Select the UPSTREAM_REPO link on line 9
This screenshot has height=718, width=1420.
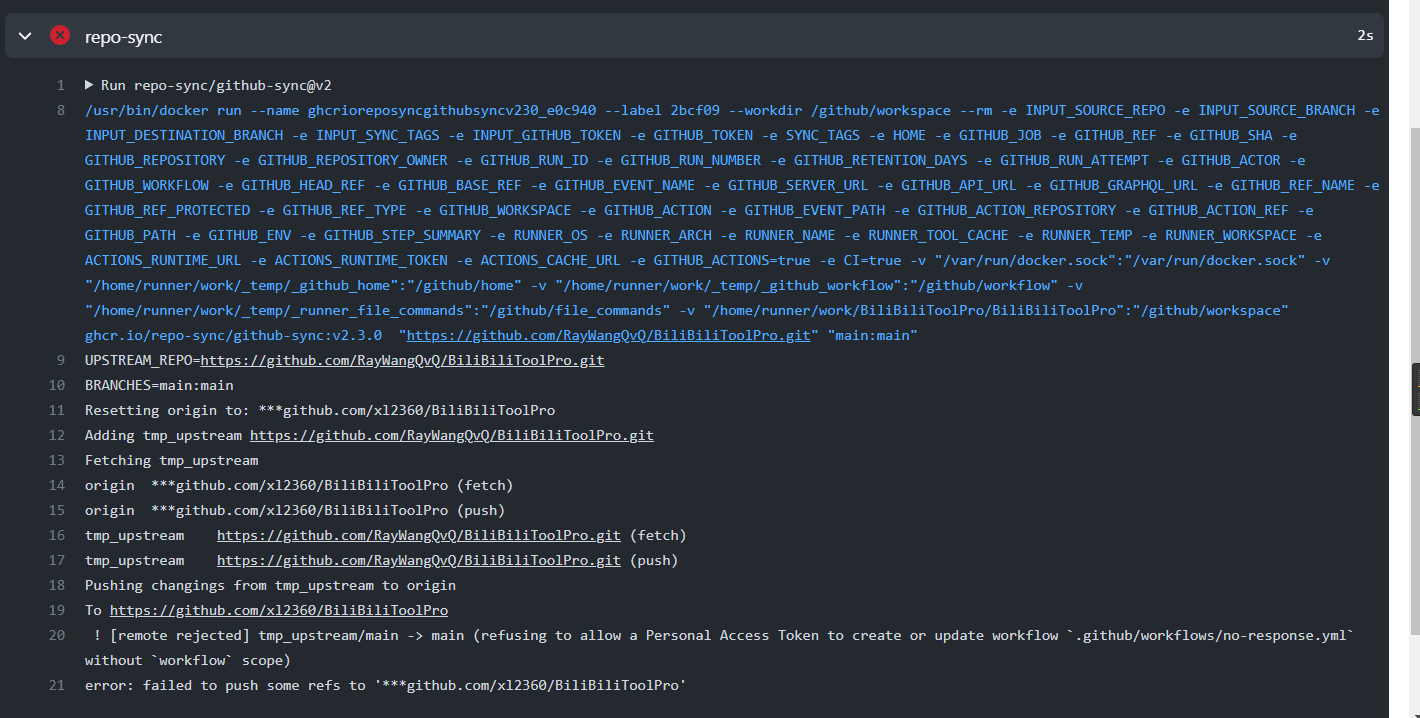point(400,360)
